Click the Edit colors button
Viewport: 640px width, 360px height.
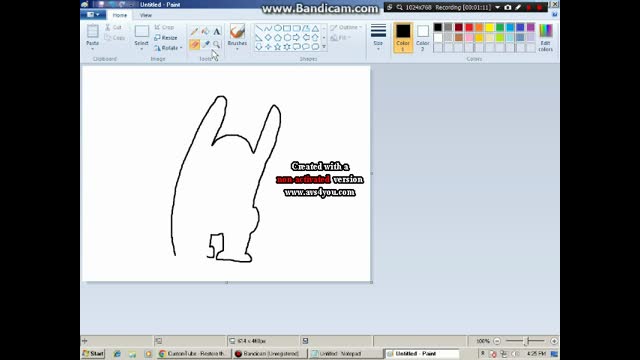tap(546, 38)
